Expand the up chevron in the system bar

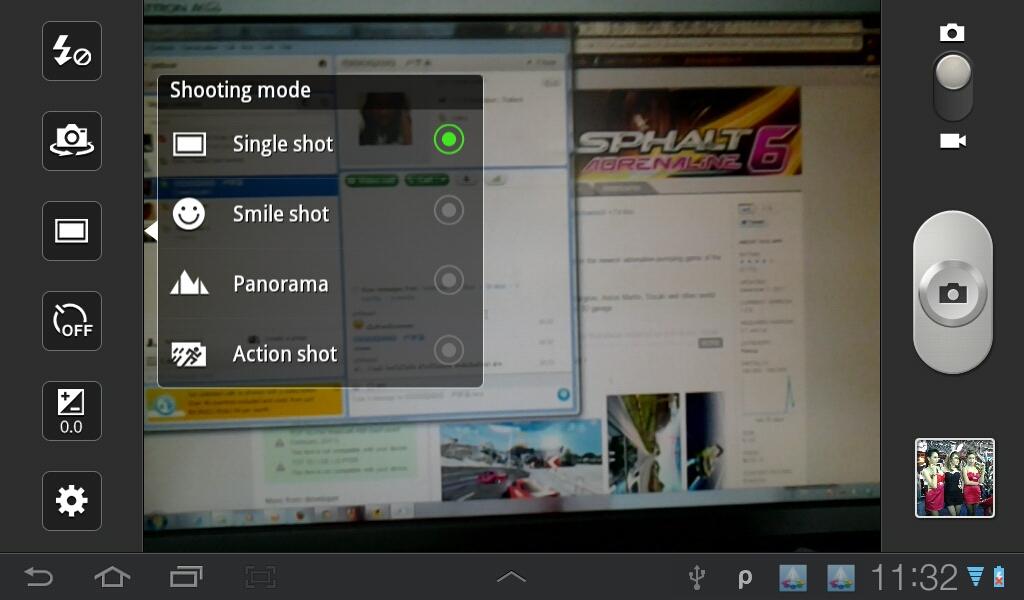511,577
